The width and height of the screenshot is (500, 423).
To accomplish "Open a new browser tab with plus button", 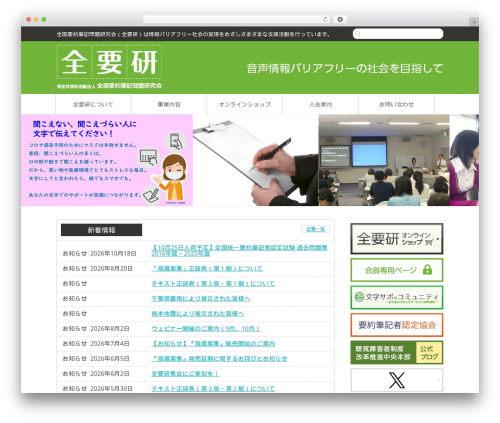I will pyautogui.click(x=474, y=22).
